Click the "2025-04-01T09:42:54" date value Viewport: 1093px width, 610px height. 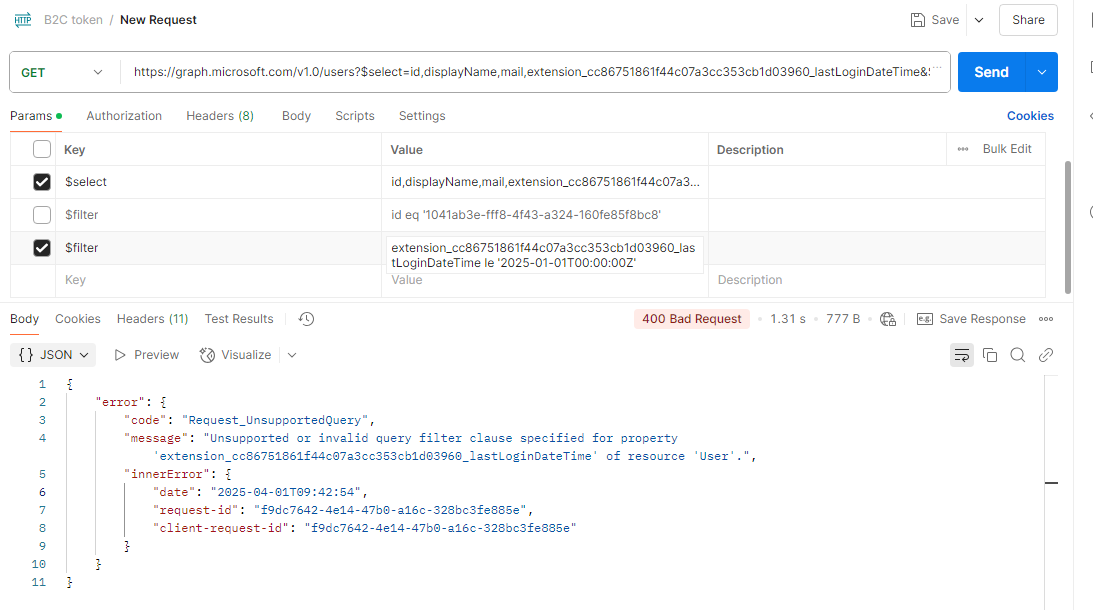(286, 492)
